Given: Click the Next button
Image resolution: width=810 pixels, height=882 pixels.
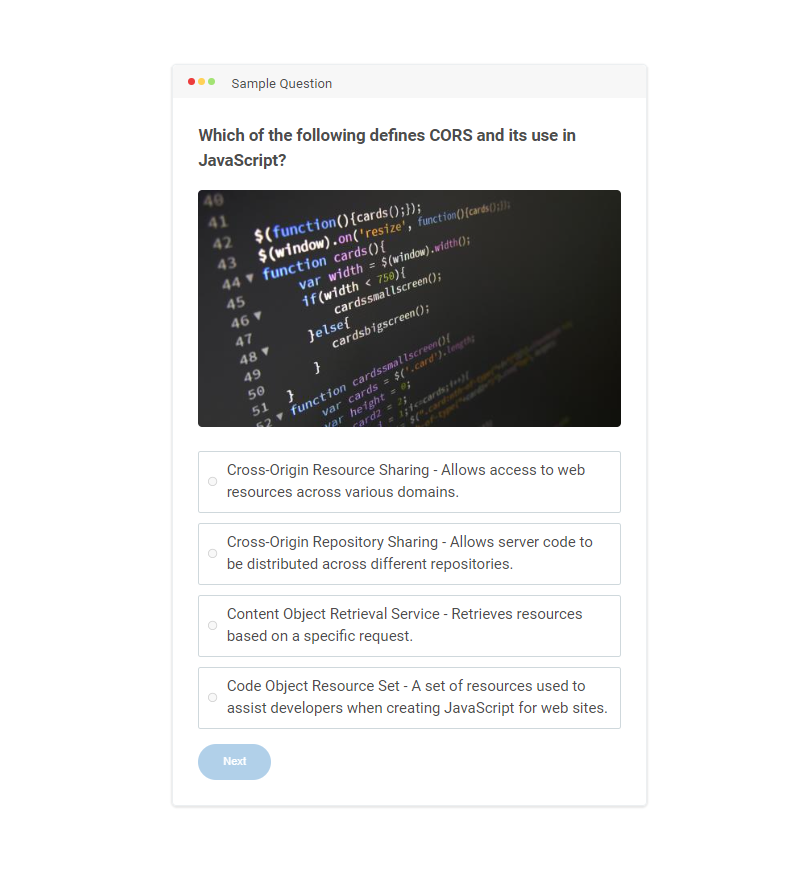Looking at the screenshot, I should (235, 762).
